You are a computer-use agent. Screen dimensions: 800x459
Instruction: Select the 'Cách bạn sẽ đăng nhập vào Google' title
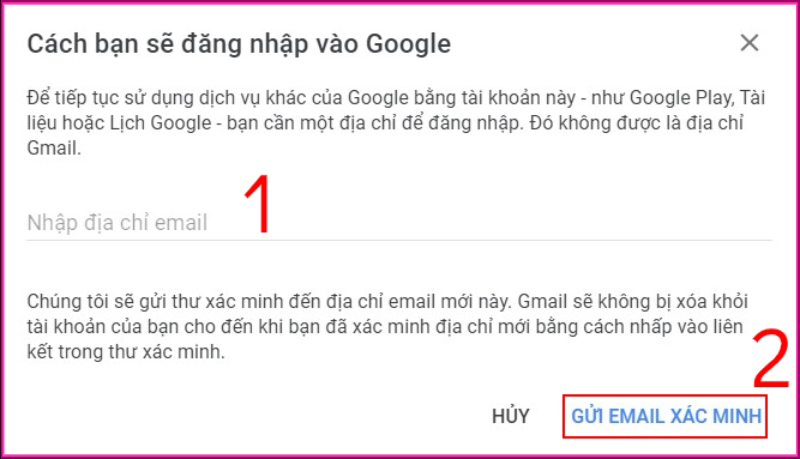tap(239, 44)
